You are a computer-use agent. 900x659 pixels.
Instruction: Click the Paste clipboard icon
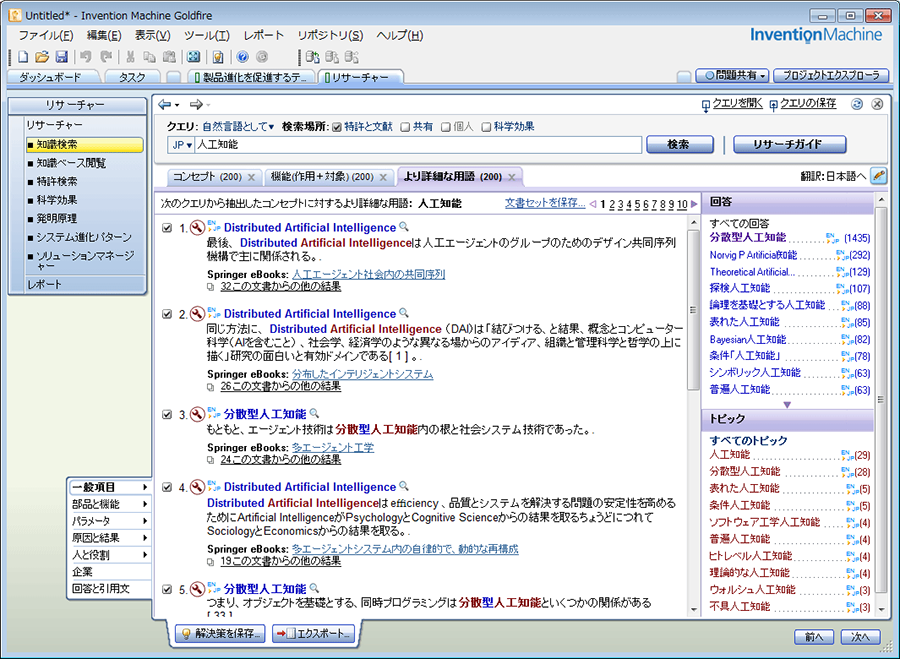pyautogui.click(x=169, y=57)
